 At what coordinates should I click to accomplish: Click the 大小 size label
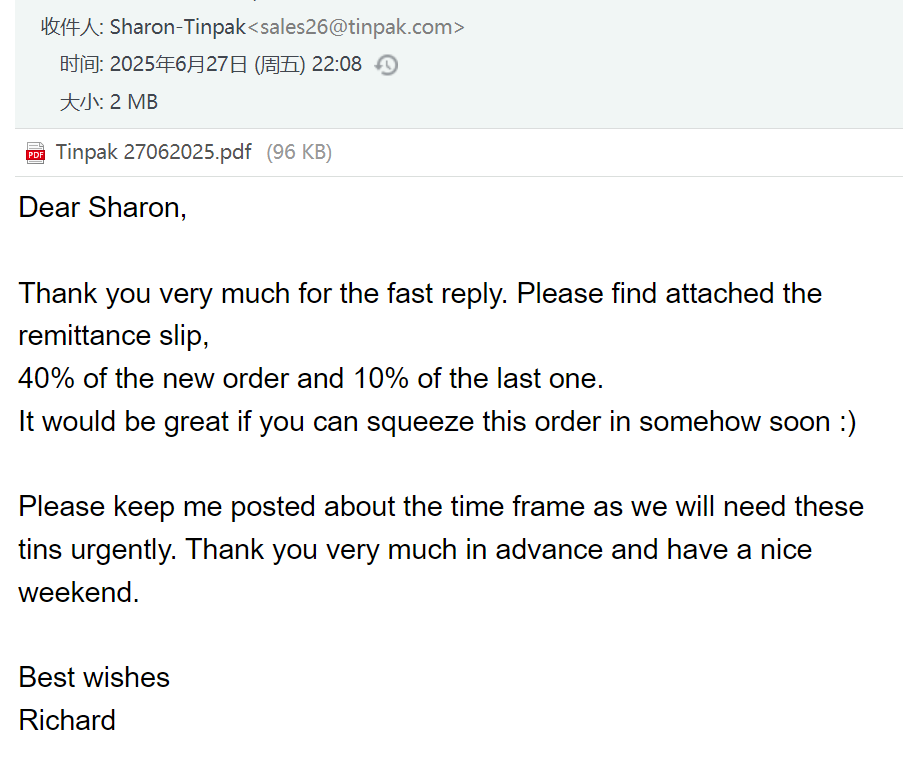pos(81,102)
